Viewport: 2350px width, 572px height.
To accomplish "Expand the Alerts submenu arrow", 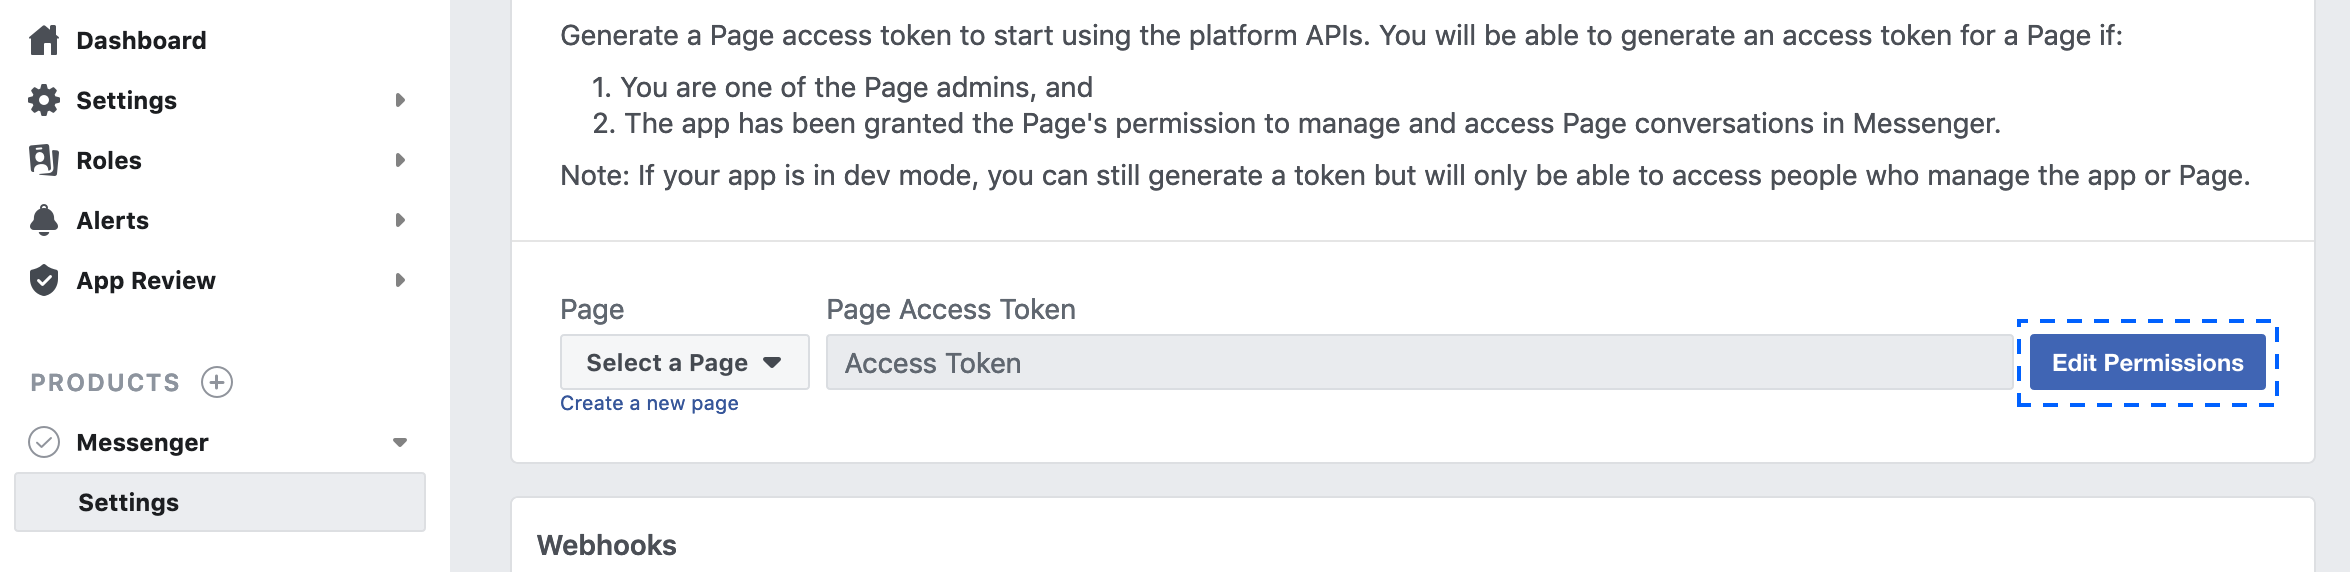I will 400,220.
